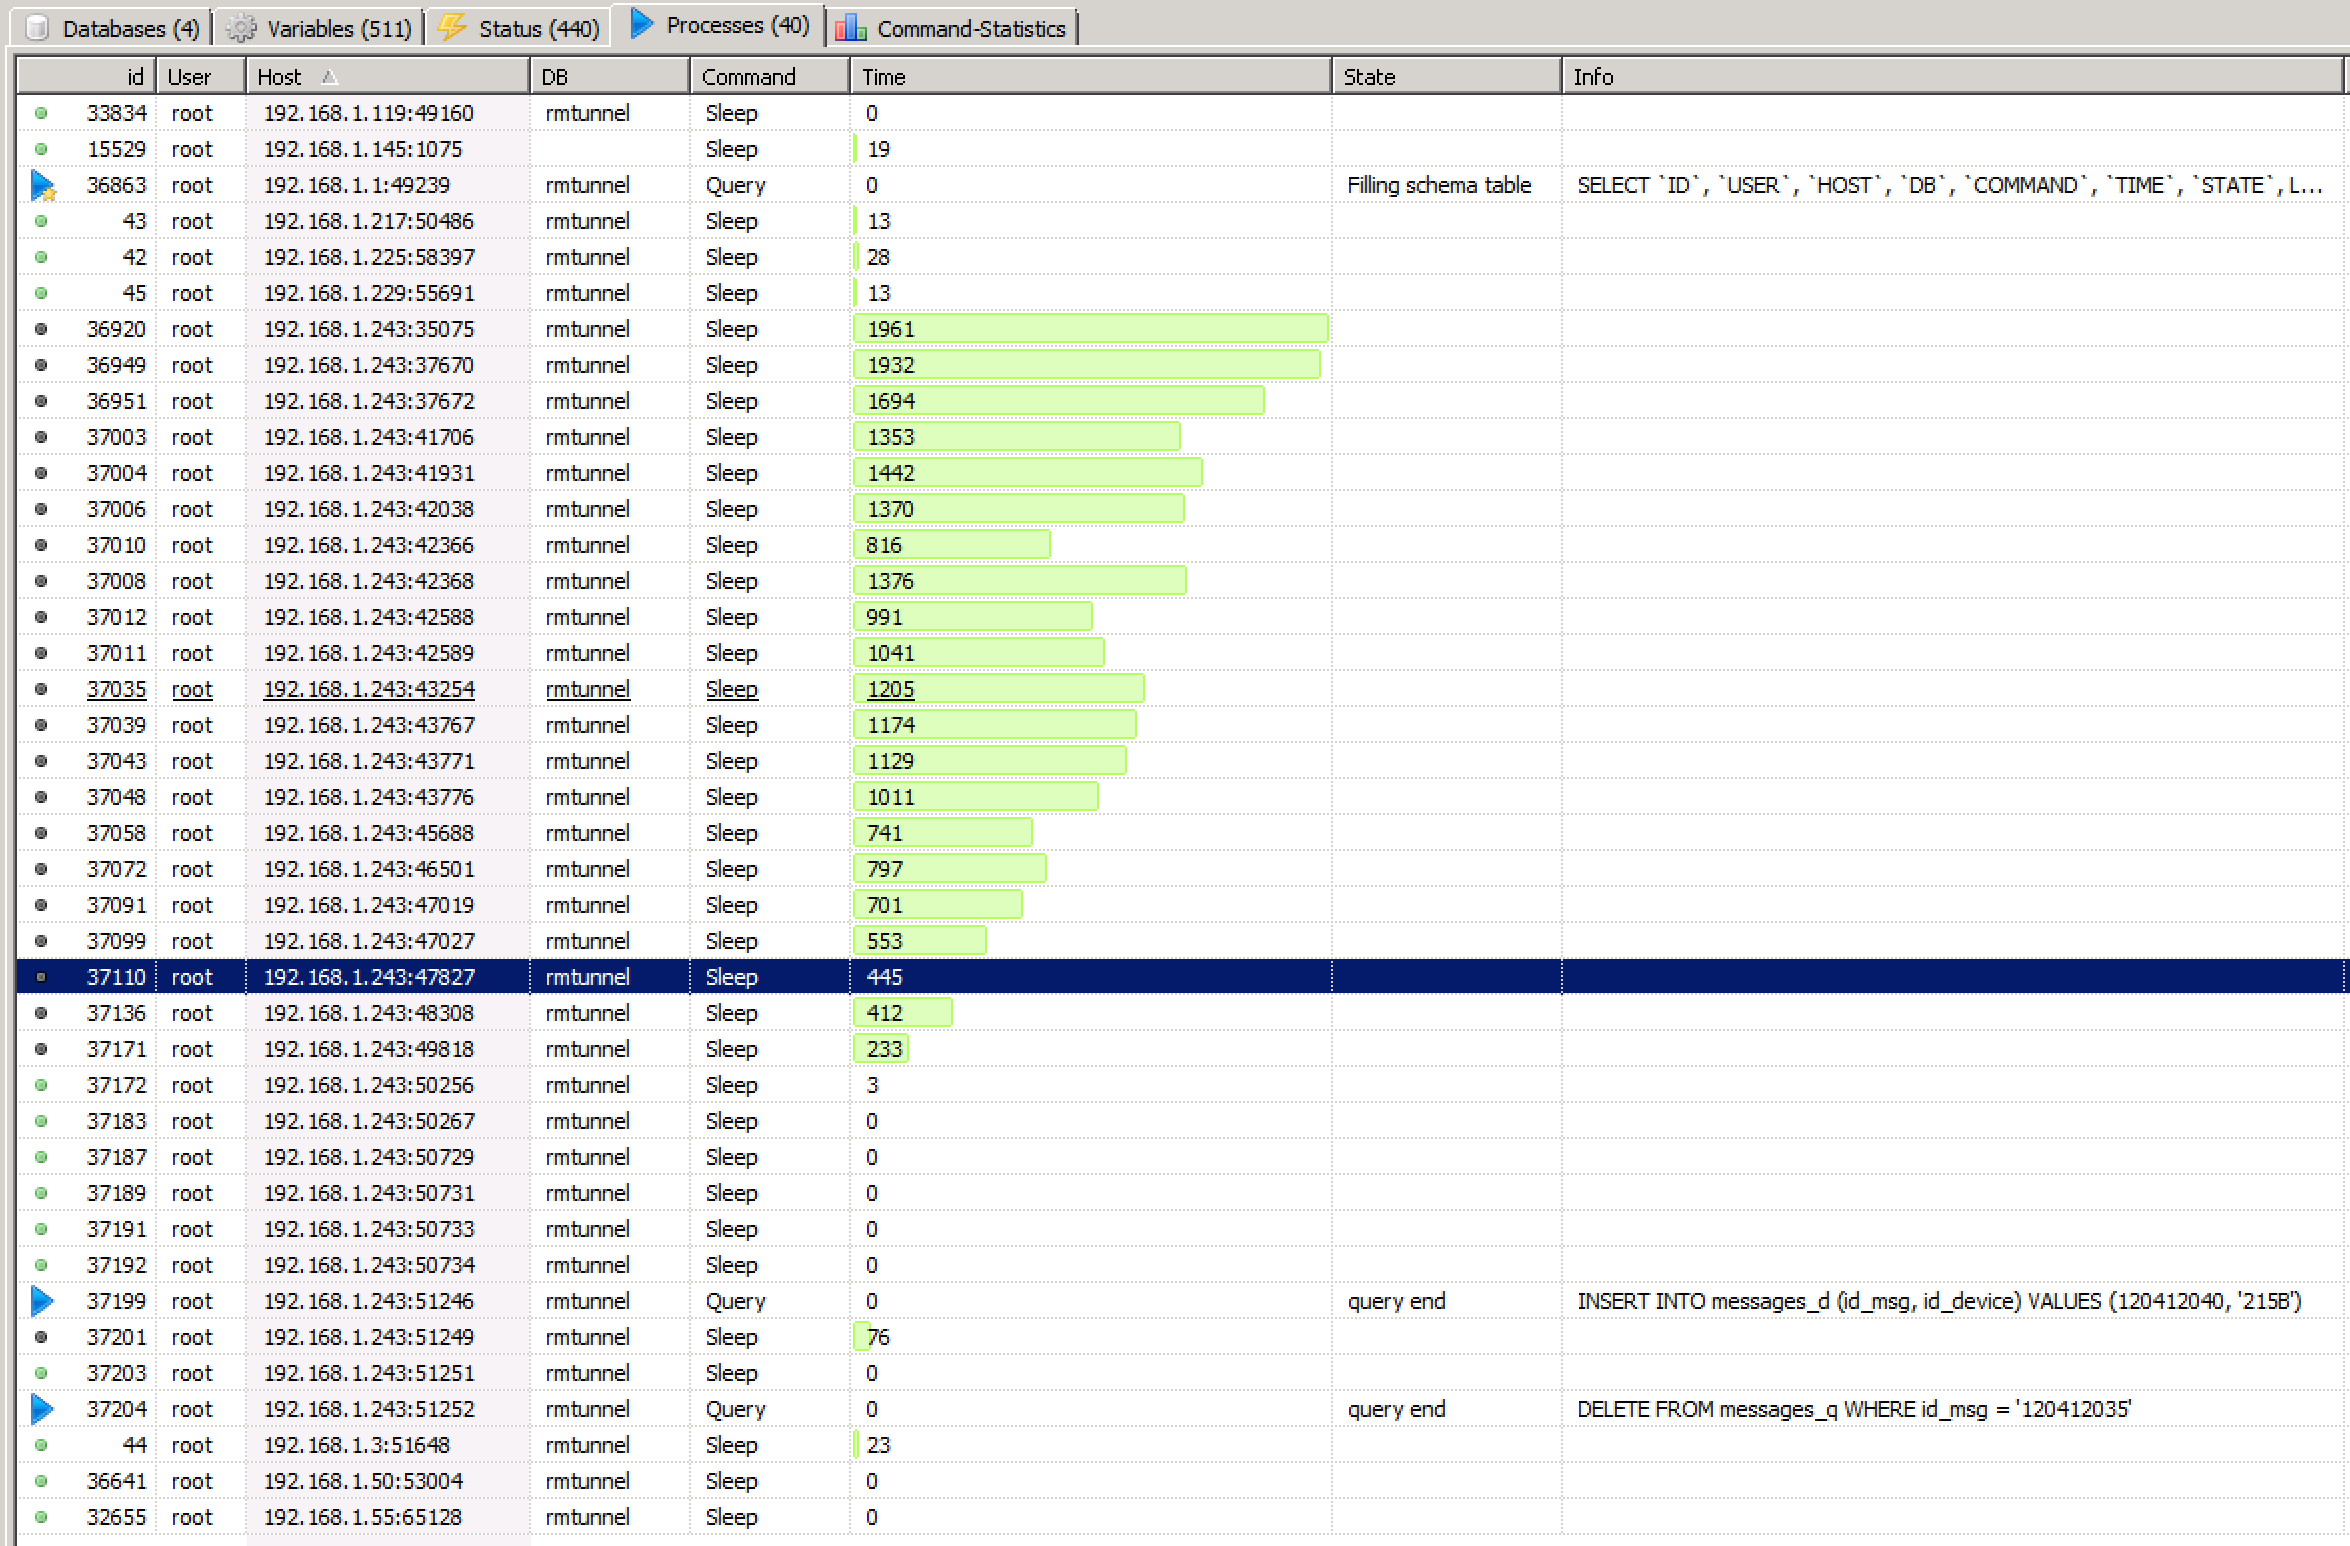
Task: Select the DELETE FROM messages_q query row
Action: coord(1853,1409)
